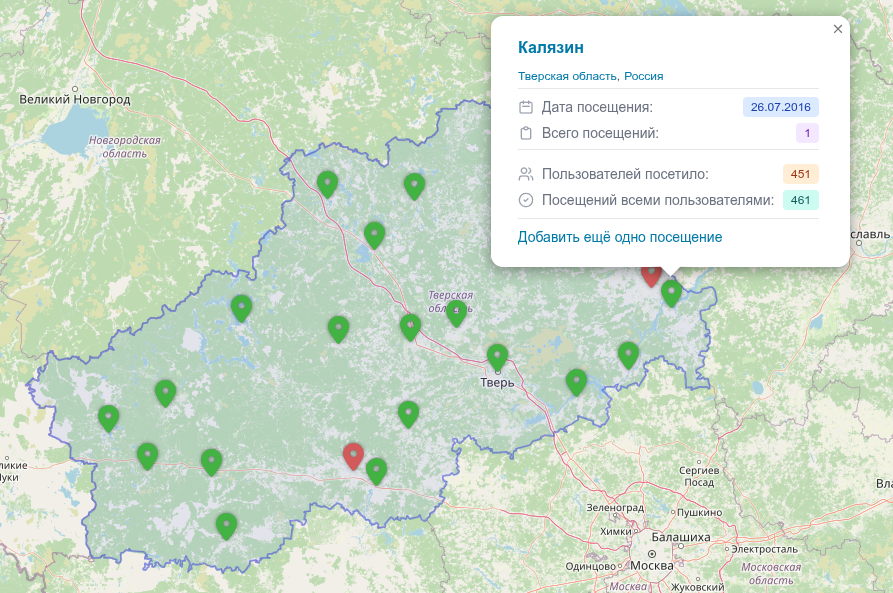The image size is (893, 593).
Task: Click the orange 451 users count badge
Action: [x=800, y=174]
